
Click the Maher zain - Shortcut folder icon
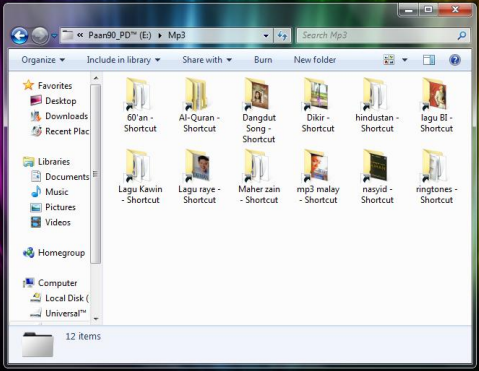256,166
